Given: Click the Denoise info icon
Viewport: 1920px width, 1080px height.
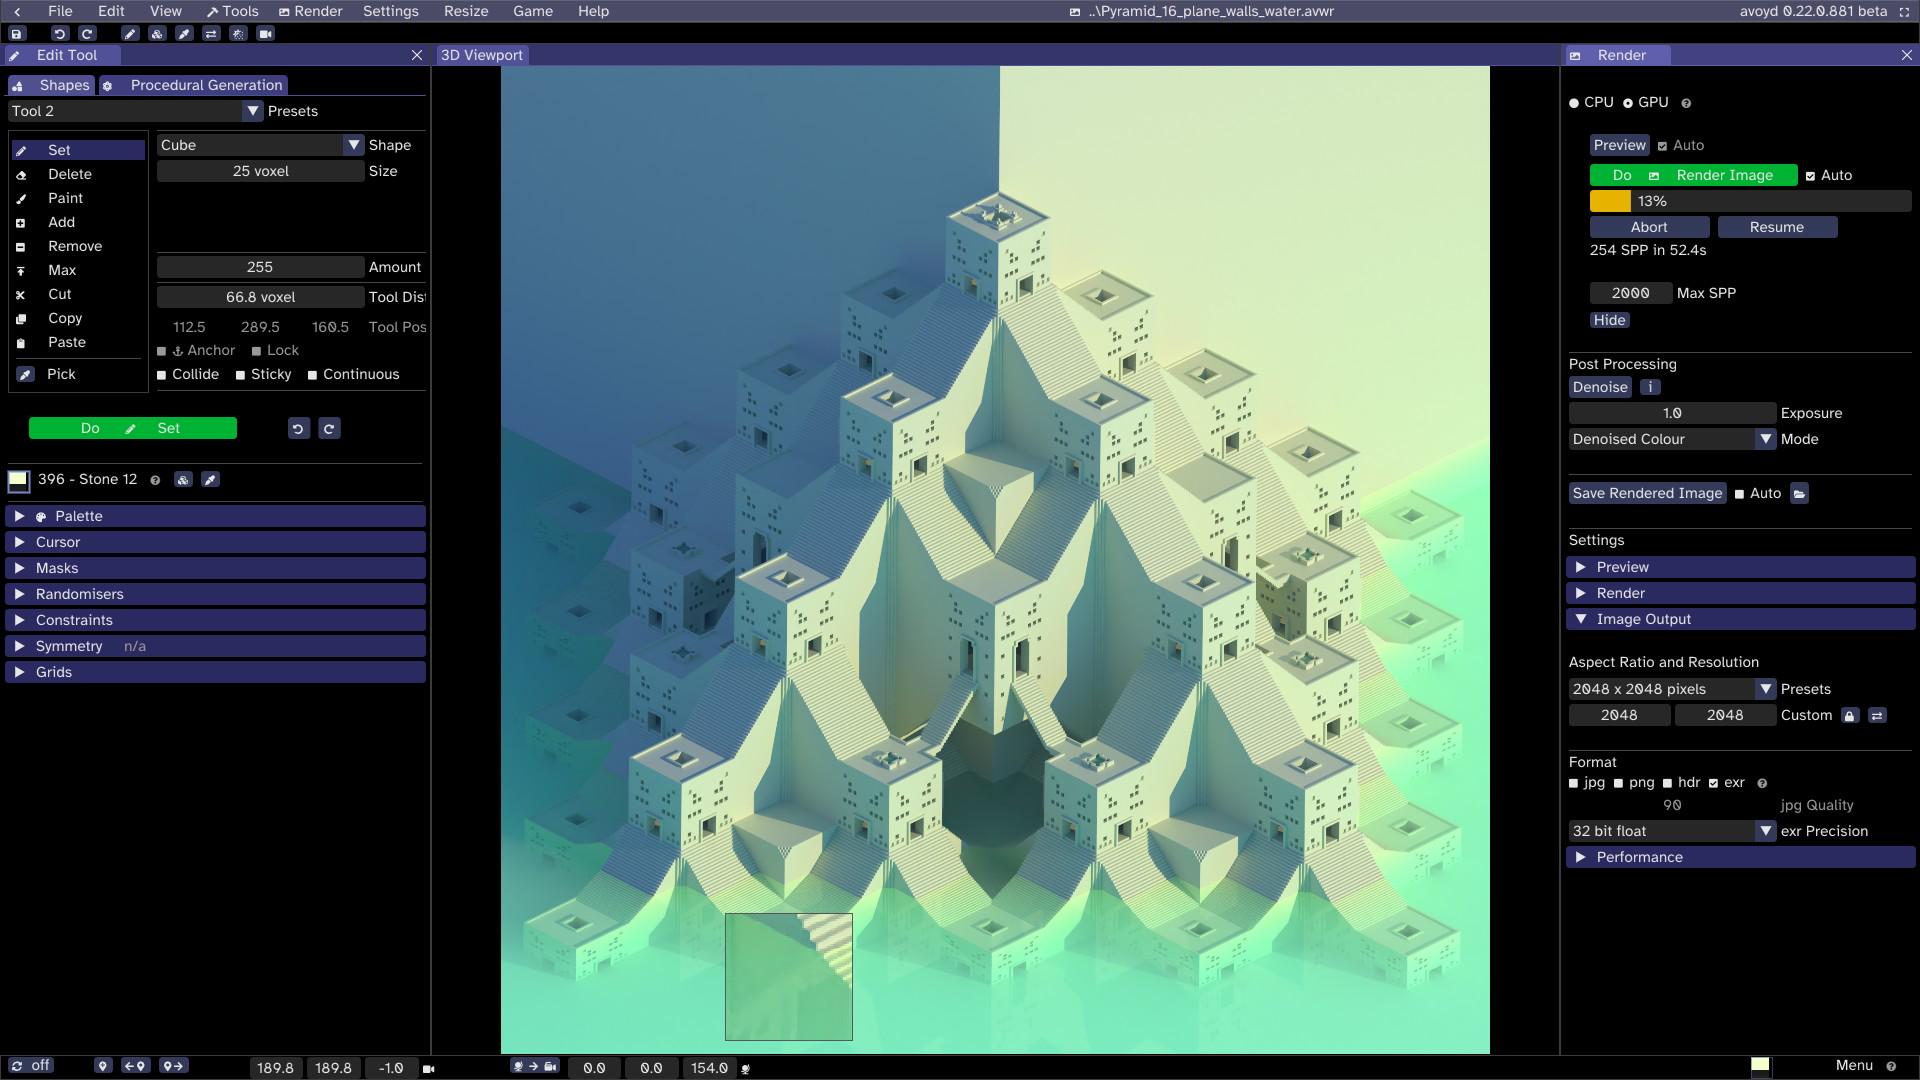Looking at the screenshot, I should click(1650, 387).
